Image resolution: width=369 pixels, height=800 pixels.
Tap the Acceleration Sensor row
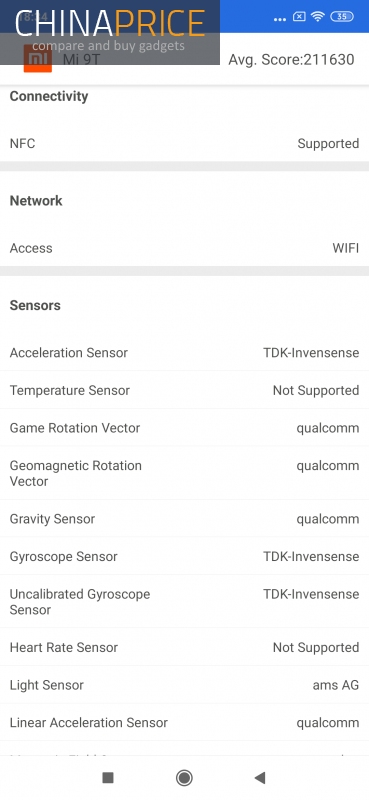tap(184, 353)
